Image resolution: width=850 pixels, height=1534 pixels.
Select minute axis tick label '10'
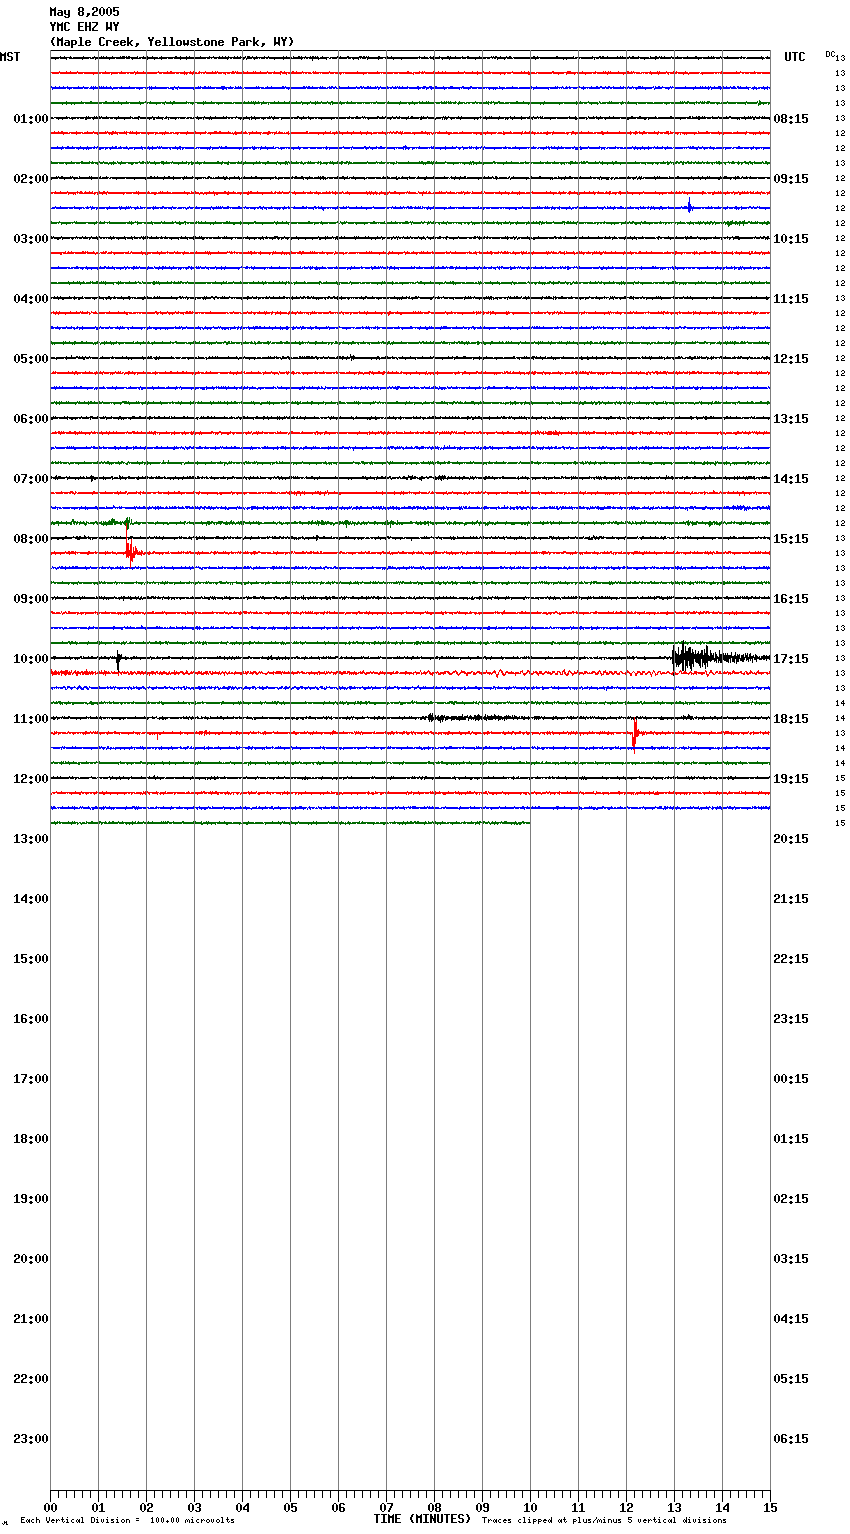(530, 1507)
